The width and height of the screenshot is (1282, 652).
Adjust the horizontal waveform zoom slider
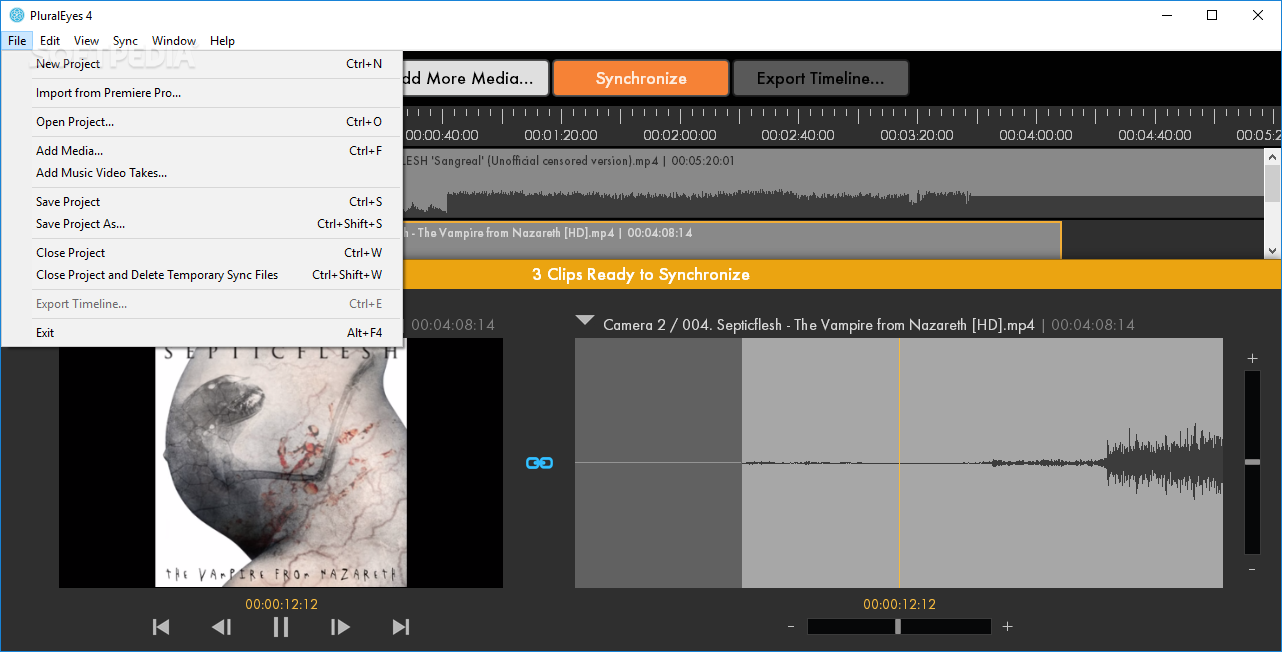[x=899, y=627]
